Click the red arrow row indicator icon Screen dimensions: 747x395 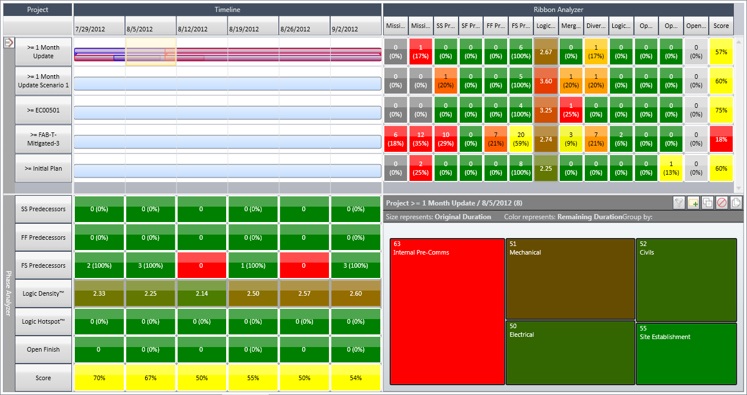[9, 42]
